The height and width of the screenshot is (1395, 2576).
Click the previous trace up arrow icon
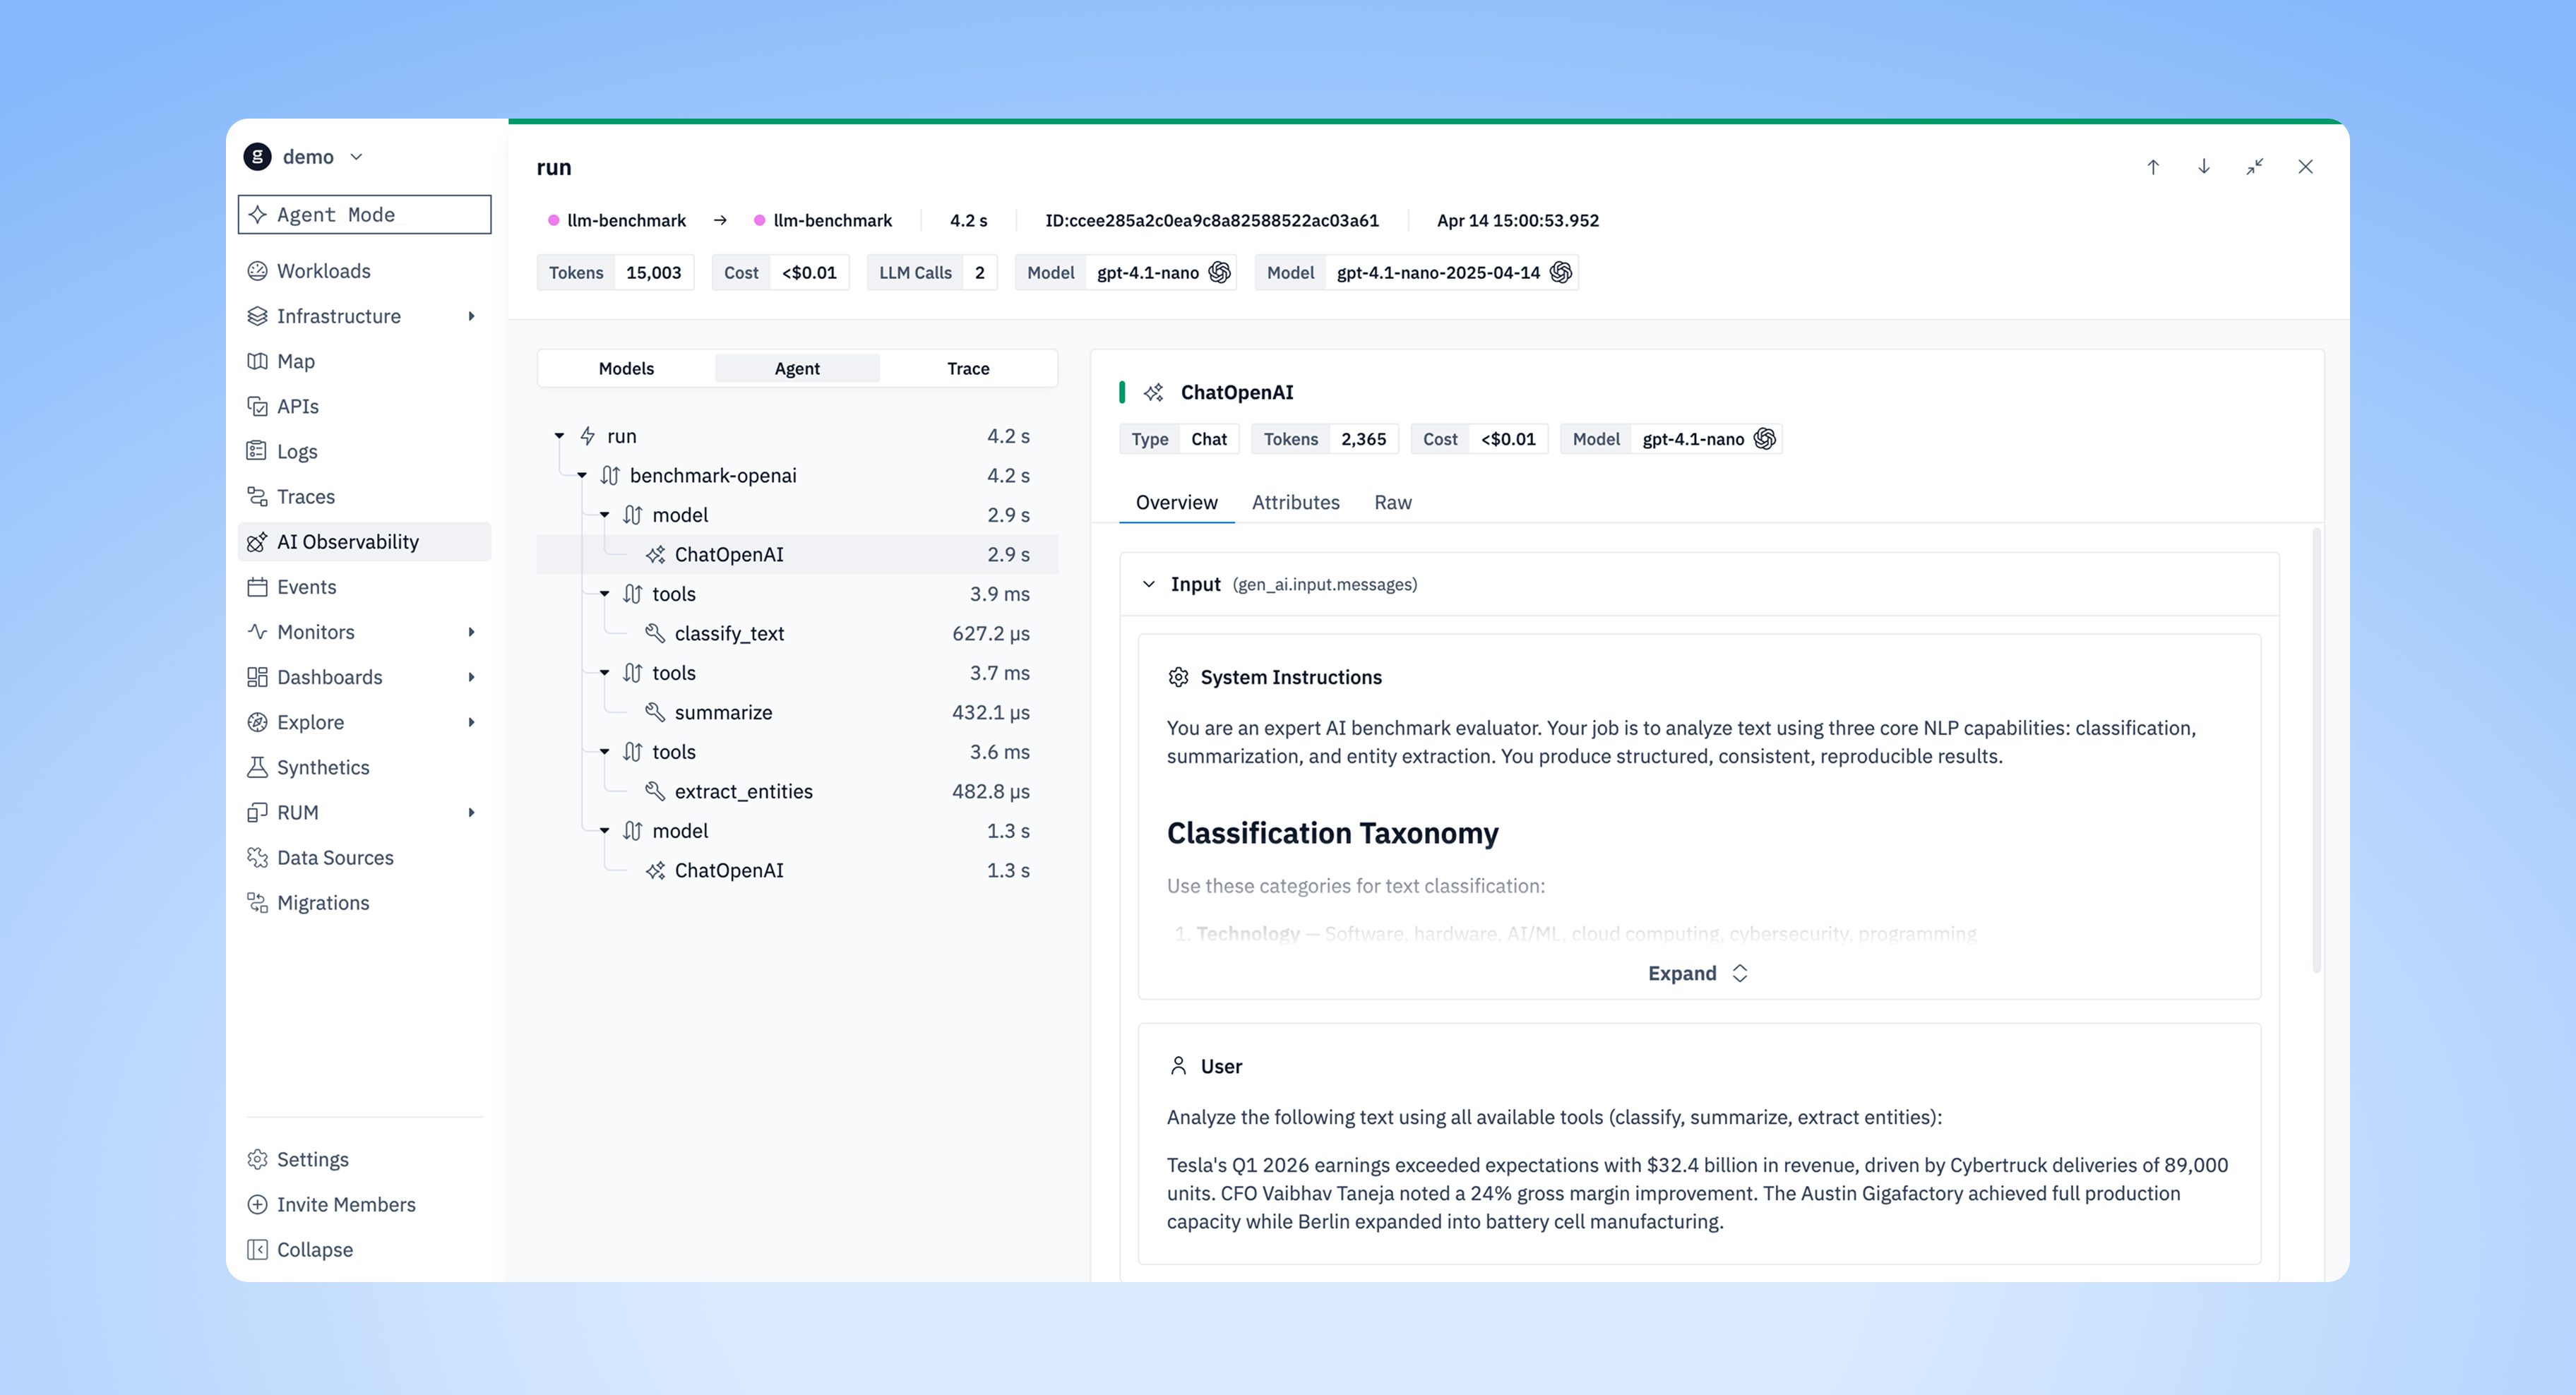tap(2153, 167)
